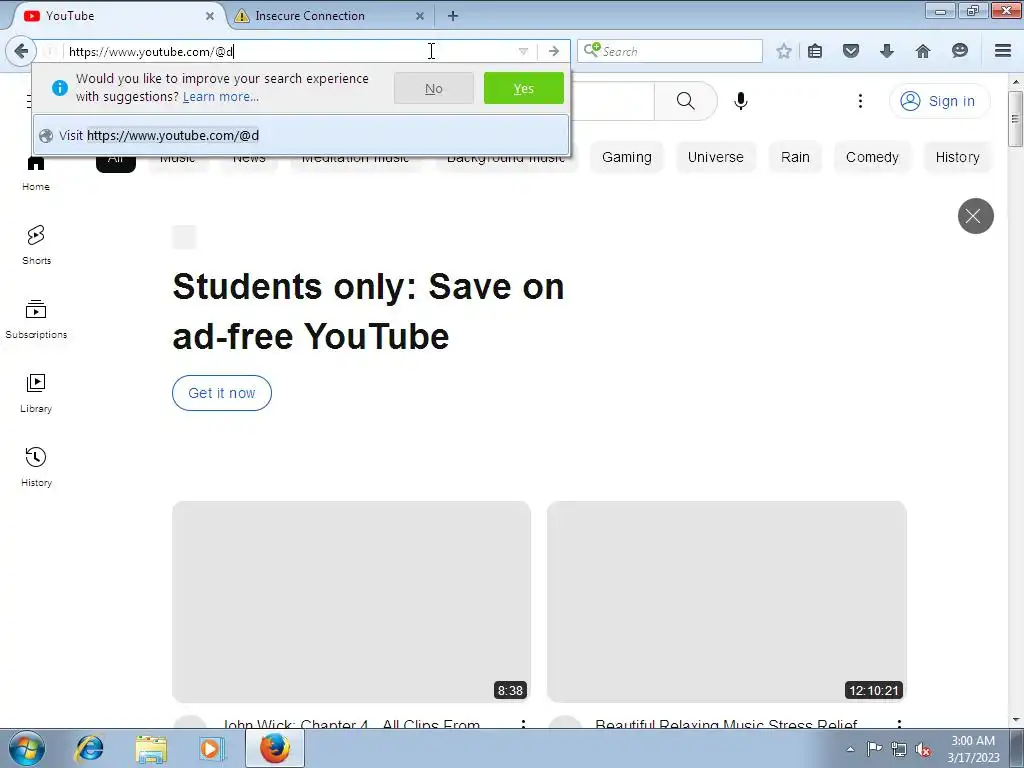Select the History filter chip

(957, 157)
